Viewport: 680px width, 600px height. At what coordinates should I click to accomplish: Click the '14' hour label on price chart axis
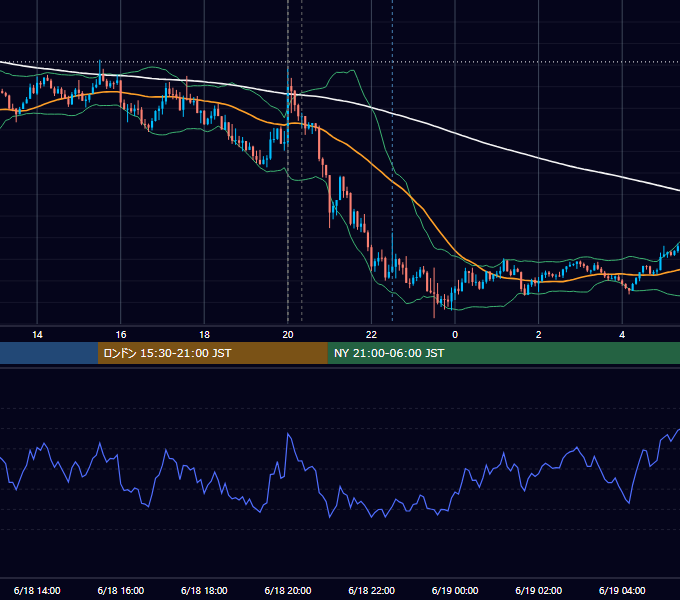[37, 335]
